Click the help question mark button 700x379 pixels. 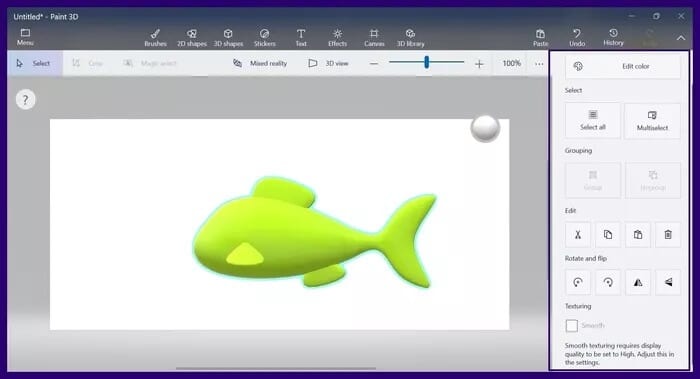point(25,100)
